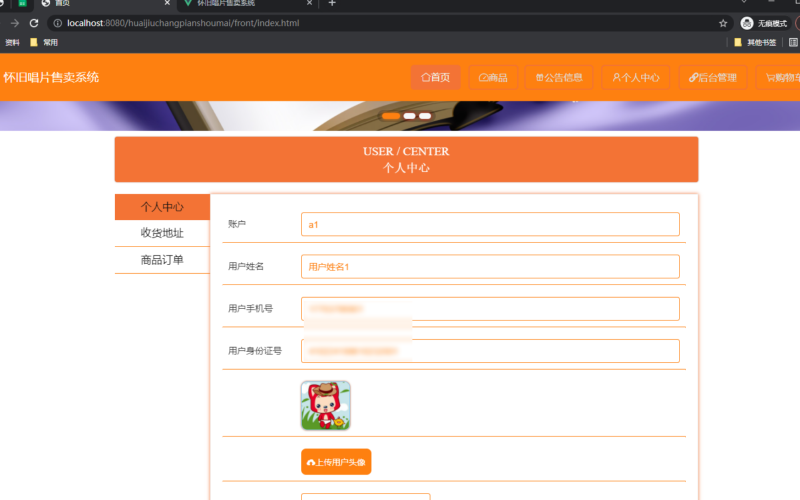
Task: Click the 用户手机号 input field
Action: [x=490, y=309]
